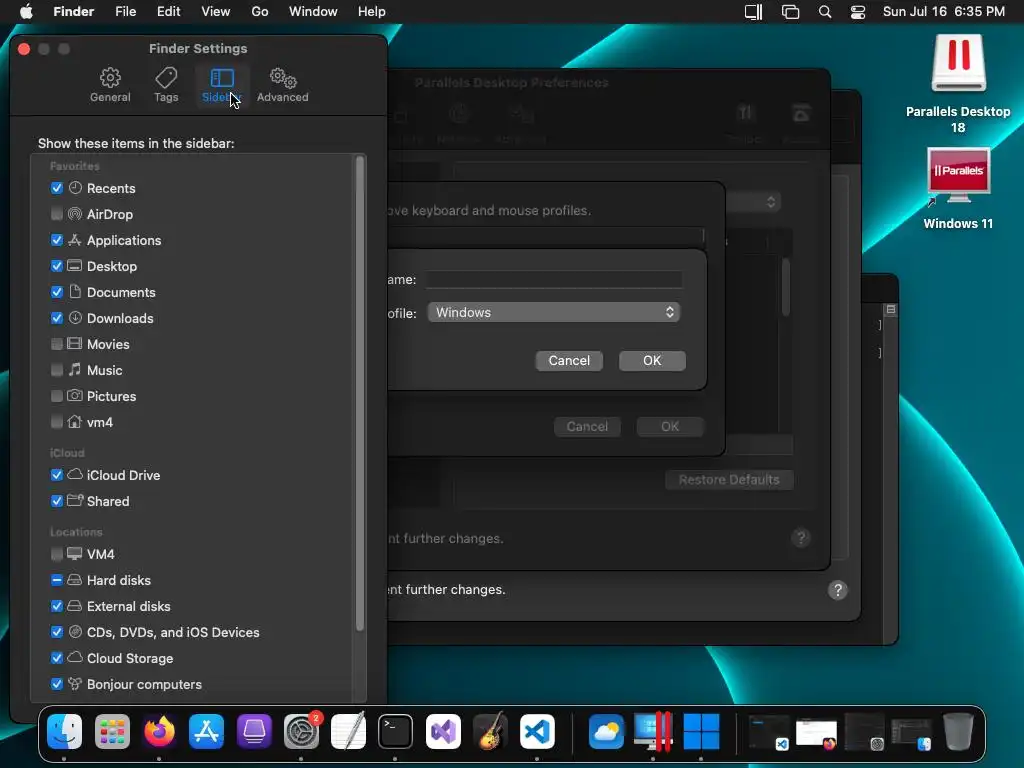Open the File menu

[x=125, y=12]
